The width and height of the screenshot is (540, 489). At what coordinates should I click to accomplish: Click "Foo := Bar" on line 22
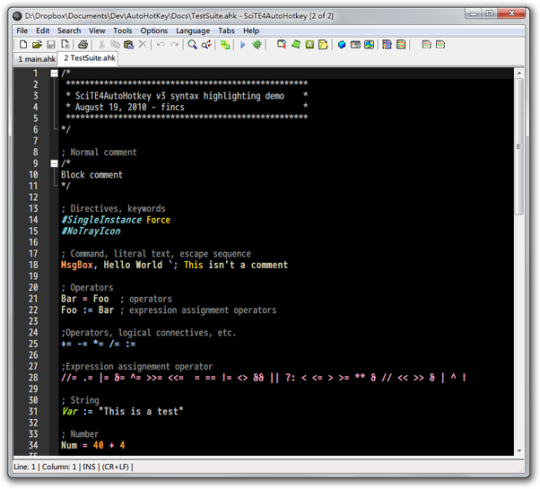(x=87, y=310)
